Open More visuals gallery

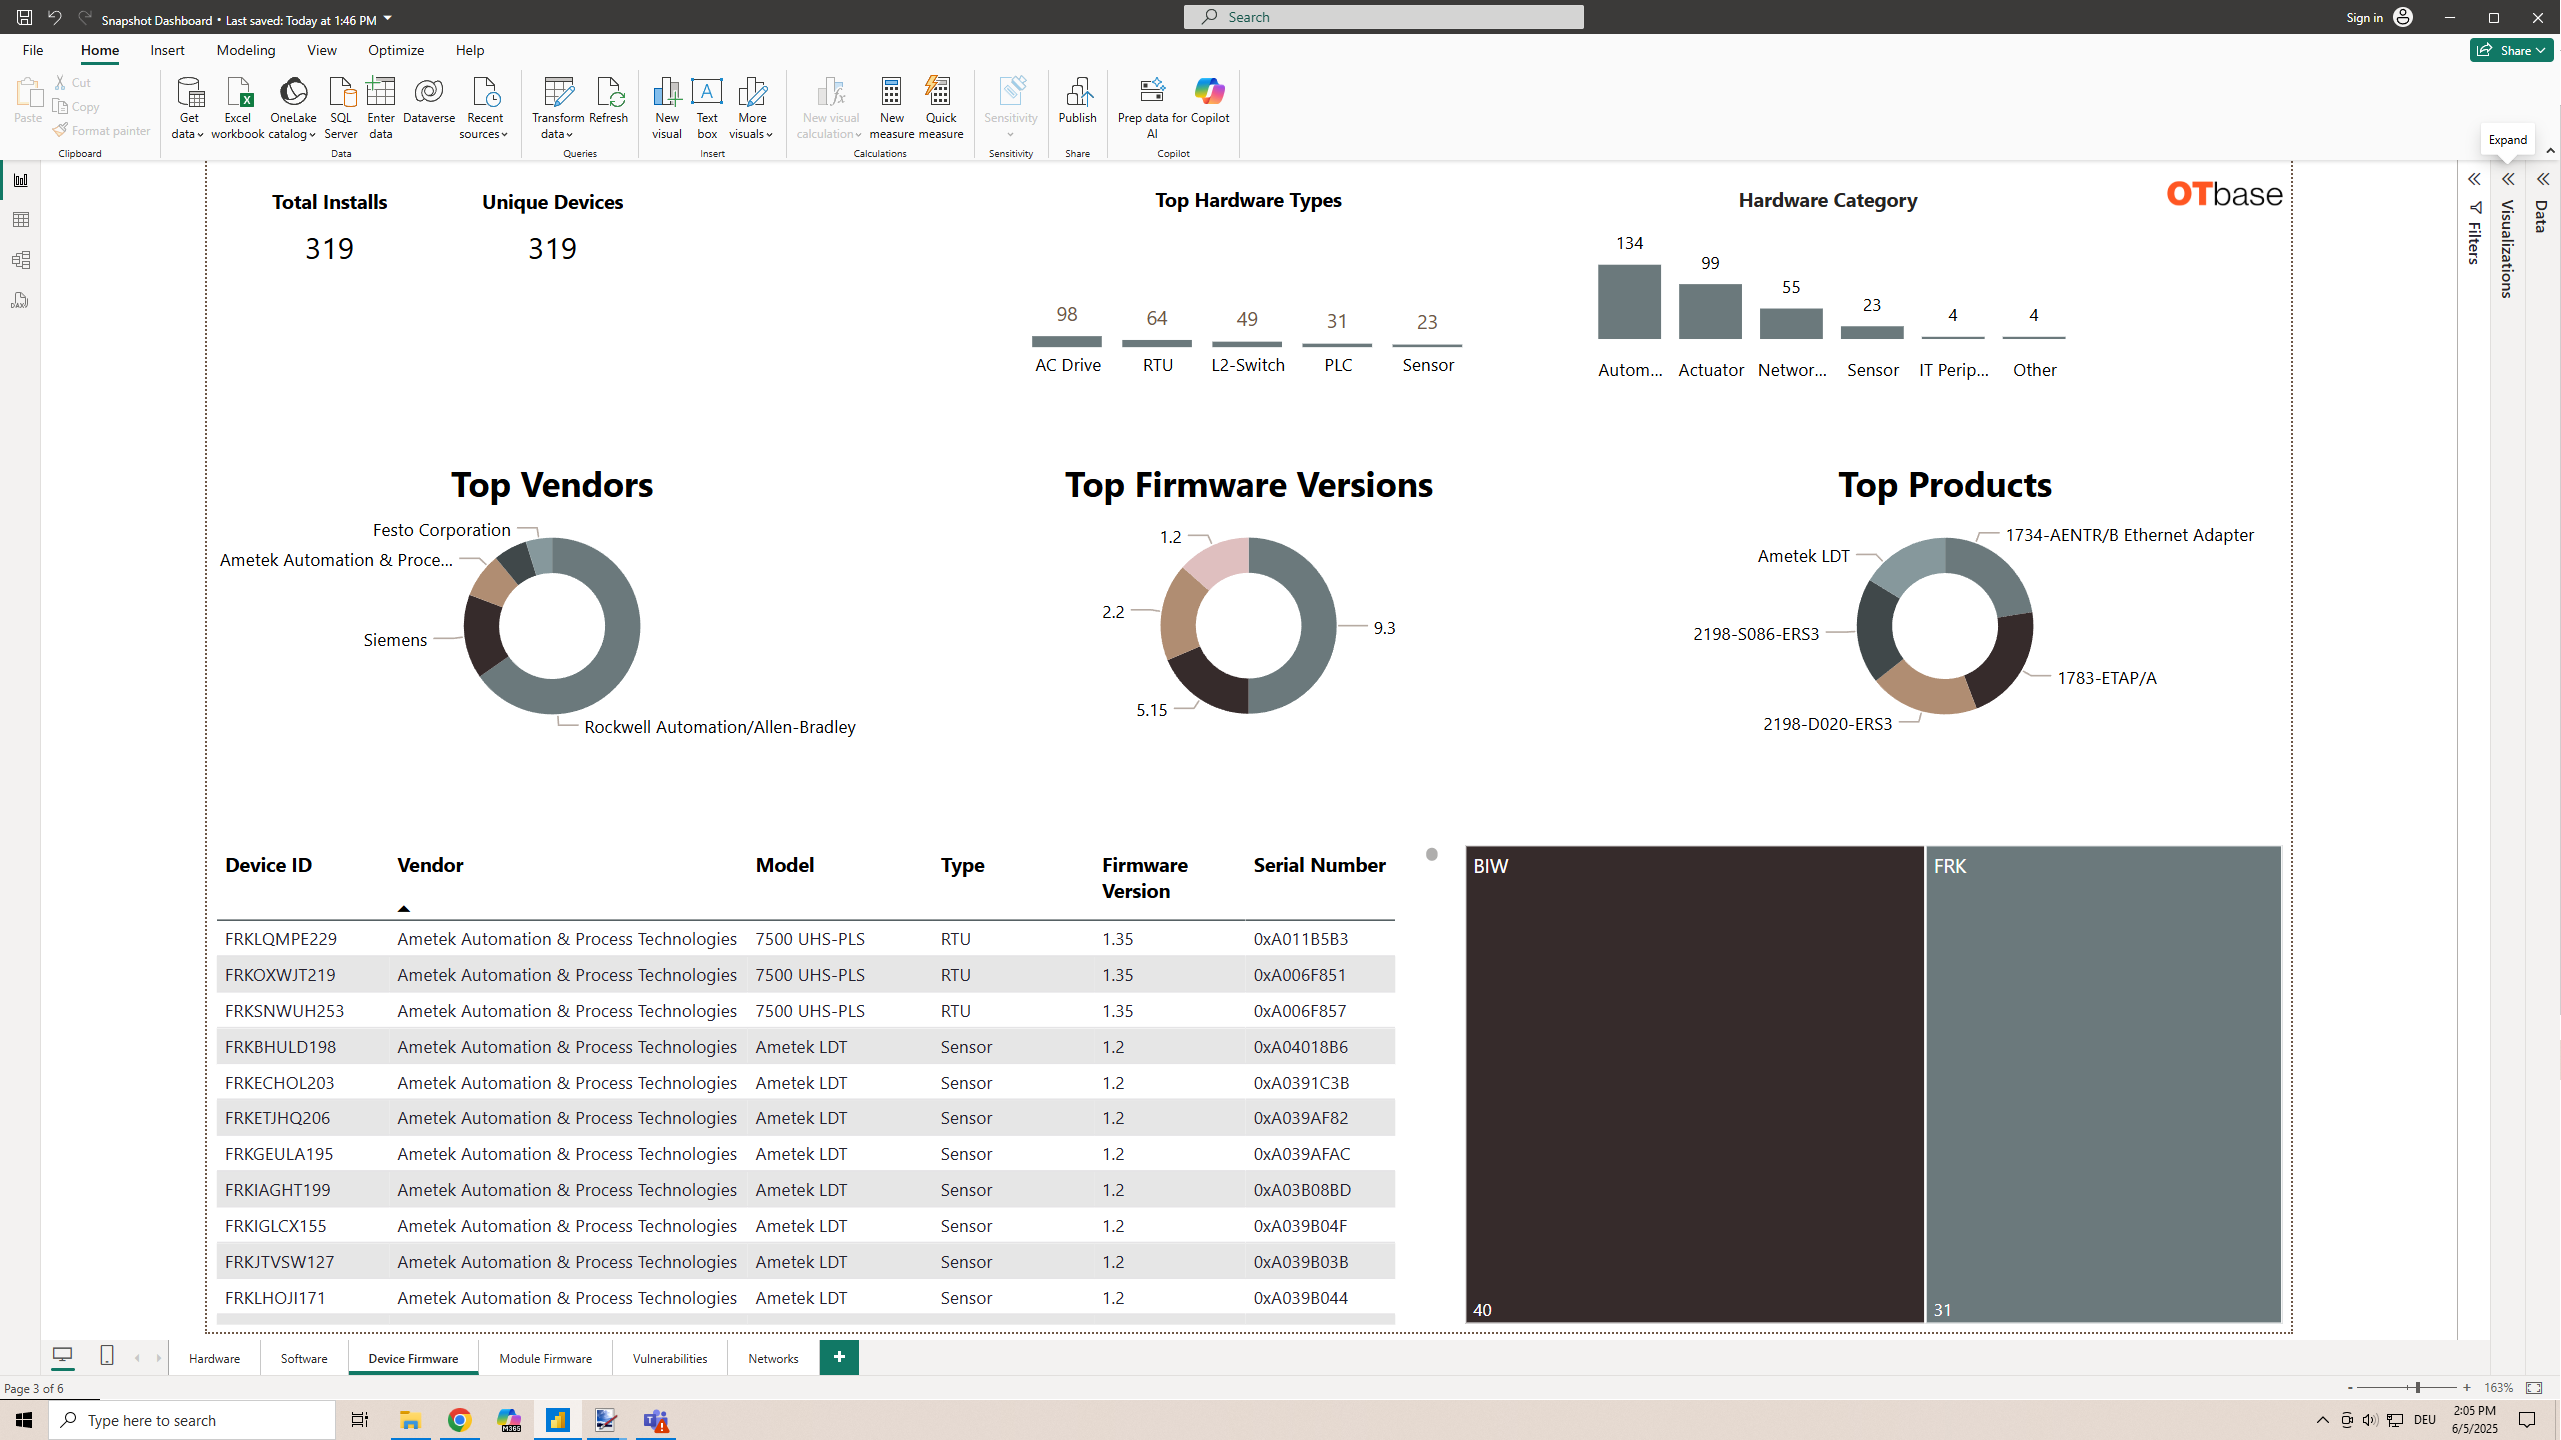click(752, 108)
